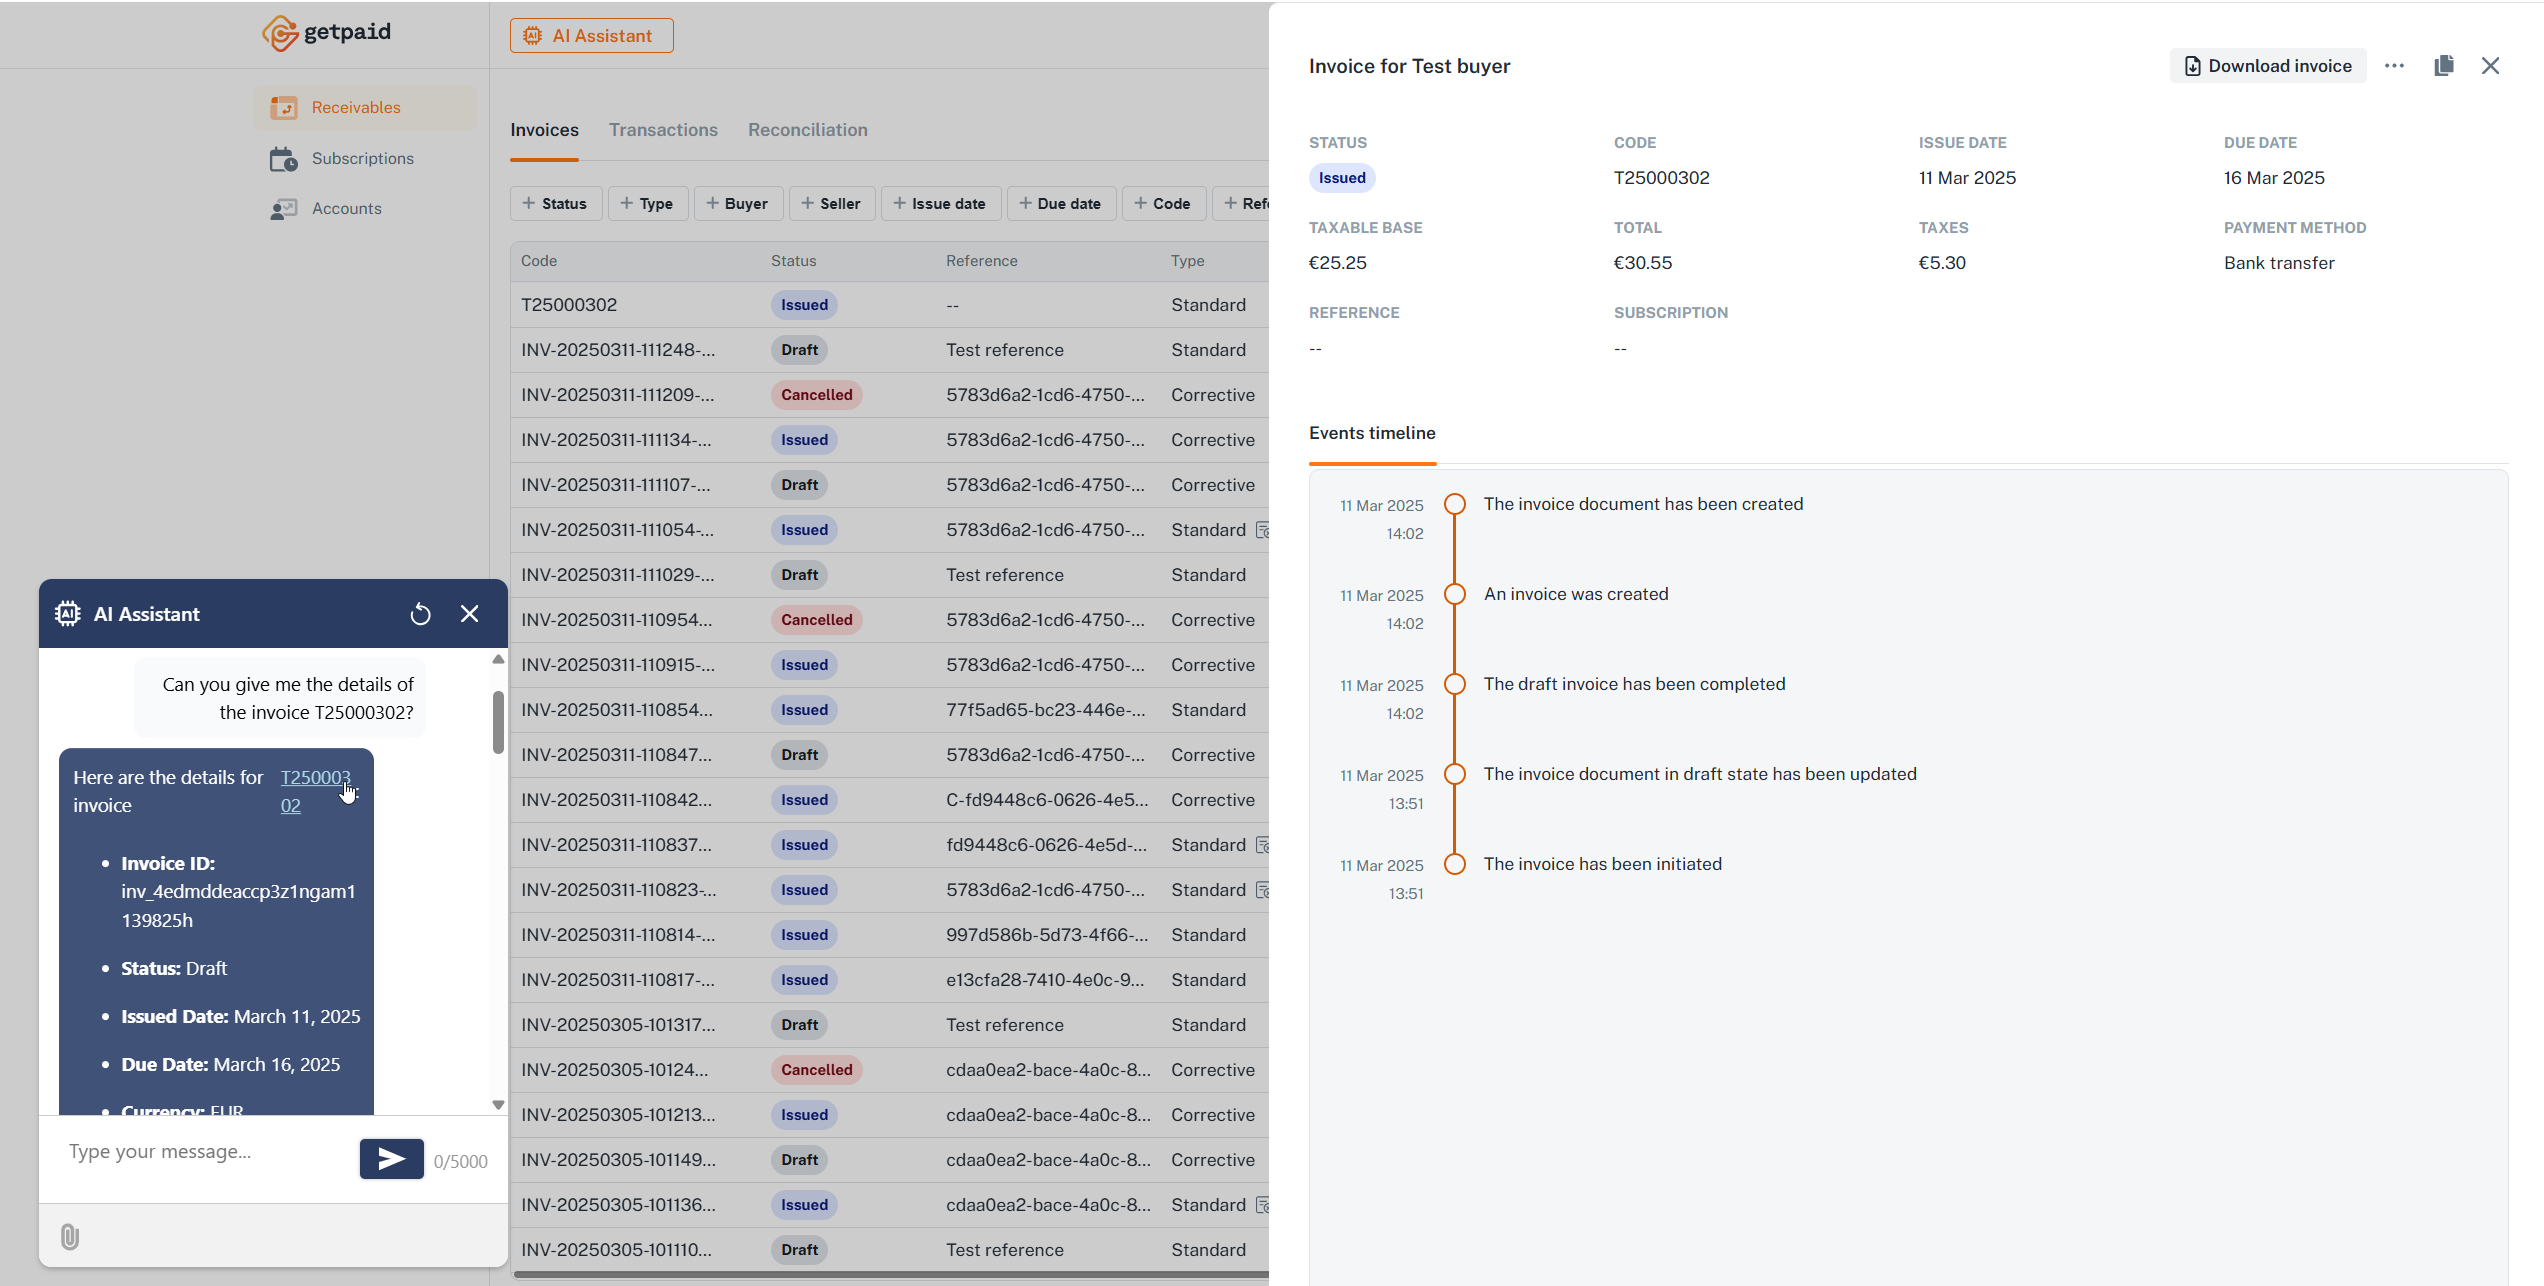Click timeline marker for invoice initiated
The image size is (2544, 1286).
pos(1455,864)
